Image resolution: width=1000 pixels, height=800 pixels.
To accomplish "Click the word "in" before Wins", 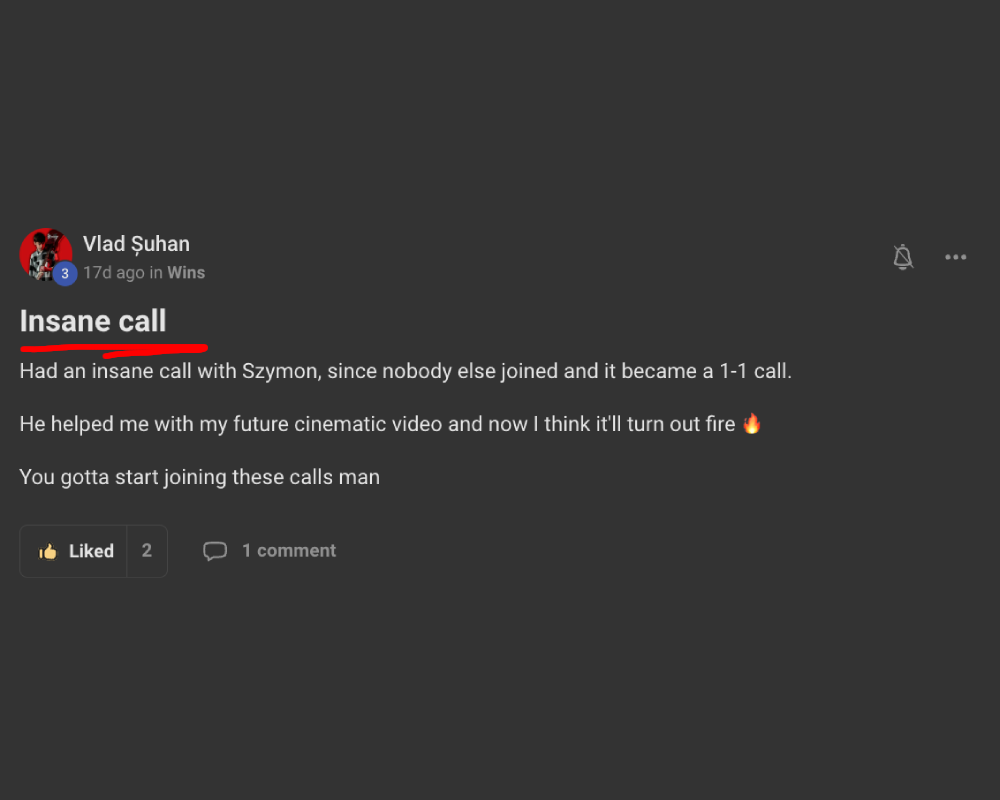I will 156,273.
